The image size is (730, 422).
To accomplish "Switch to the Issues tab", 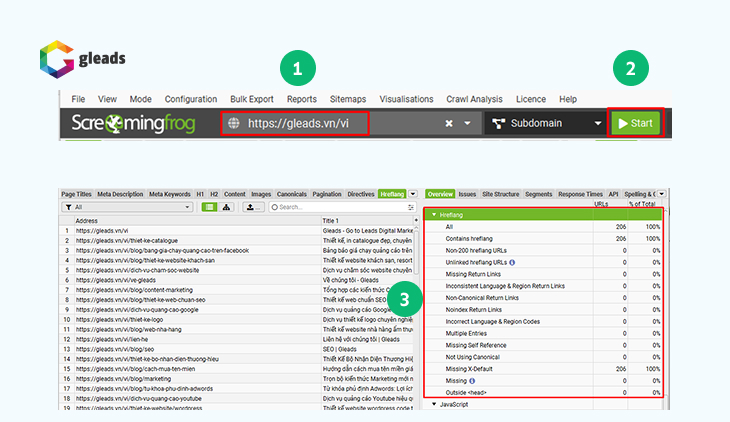I will point(467,194).
